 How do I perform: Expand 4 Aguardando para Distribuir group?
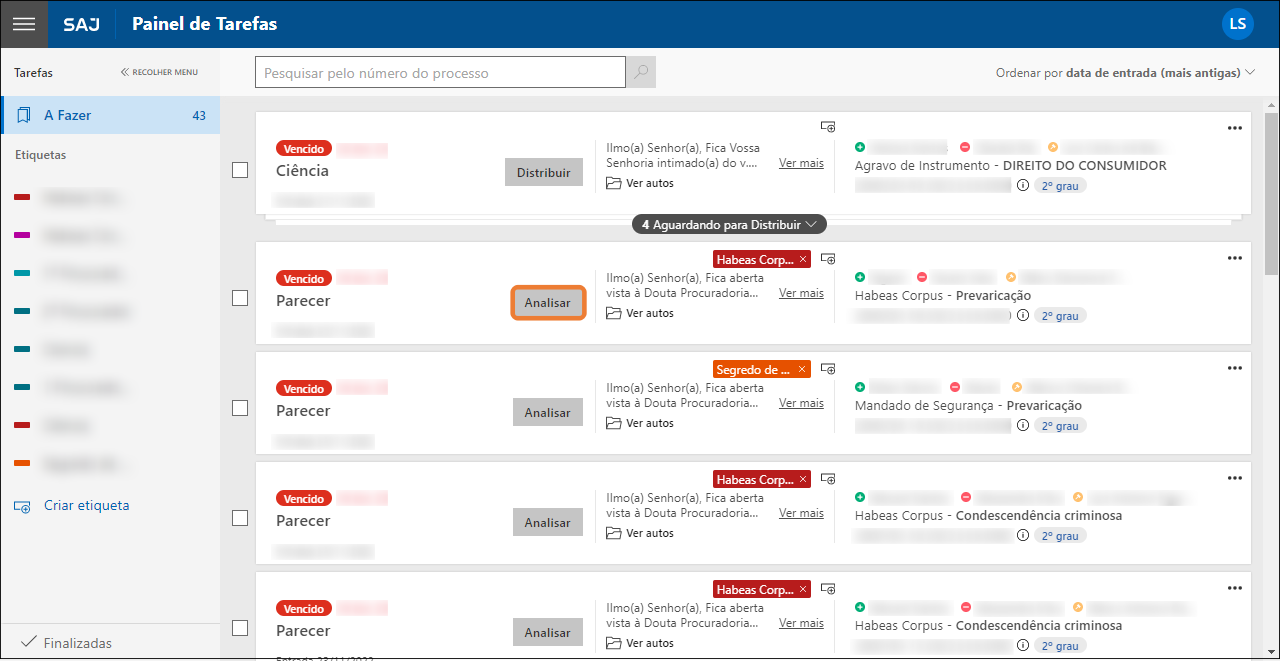coord(729,225)
